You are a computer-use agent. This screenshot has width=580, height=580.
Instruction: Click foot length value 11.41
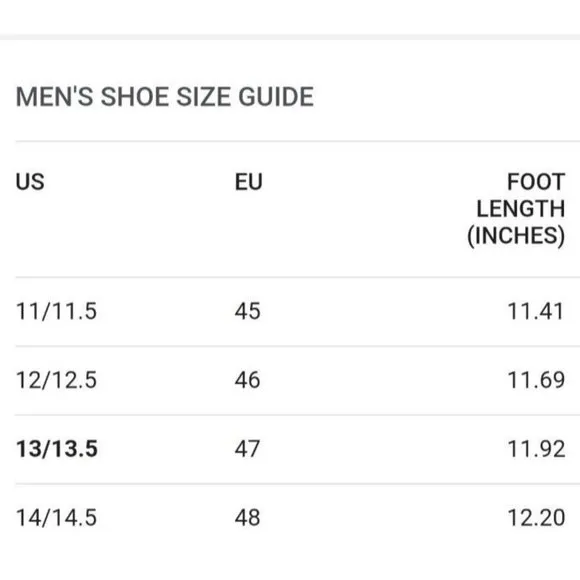[536, 311]
